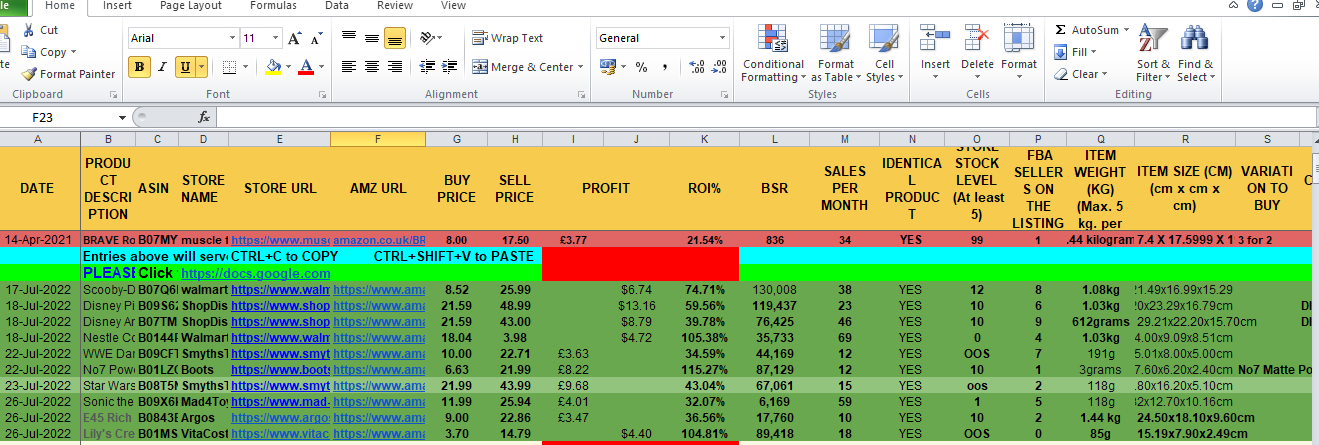Apply yellow Fill Color bucket

pos(272,67)
